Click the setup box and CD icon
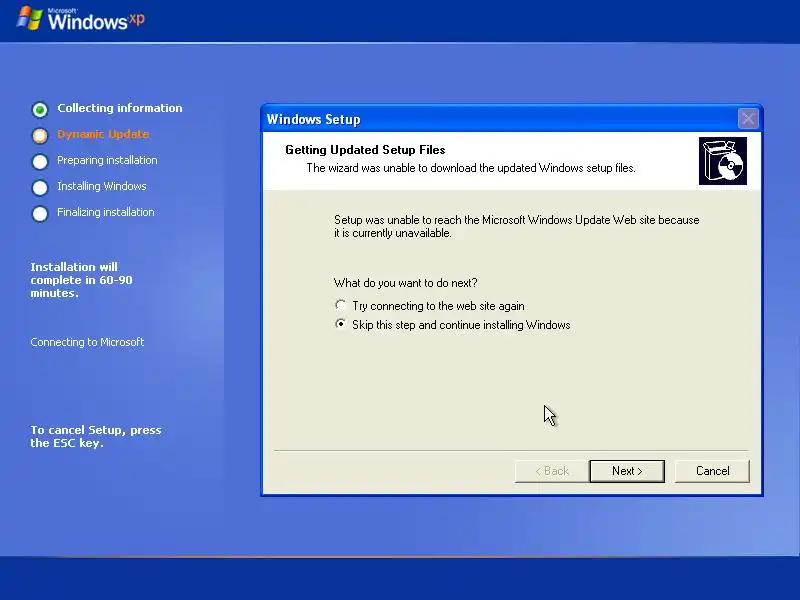 722,161
